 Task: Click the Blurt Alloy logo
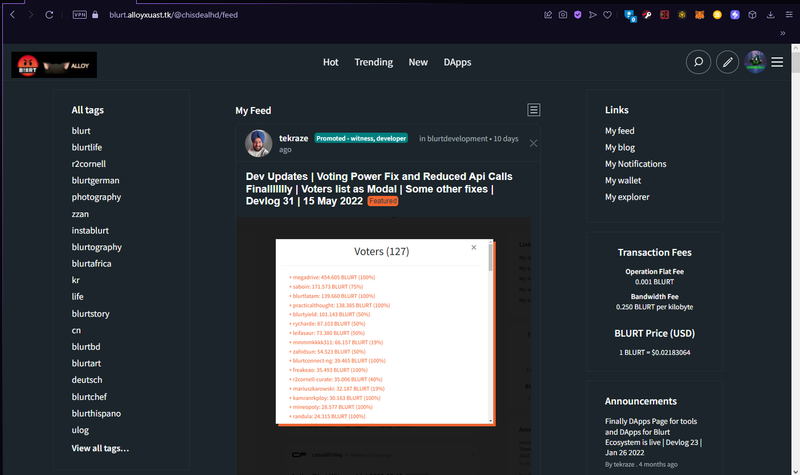[x=54, y=65]
